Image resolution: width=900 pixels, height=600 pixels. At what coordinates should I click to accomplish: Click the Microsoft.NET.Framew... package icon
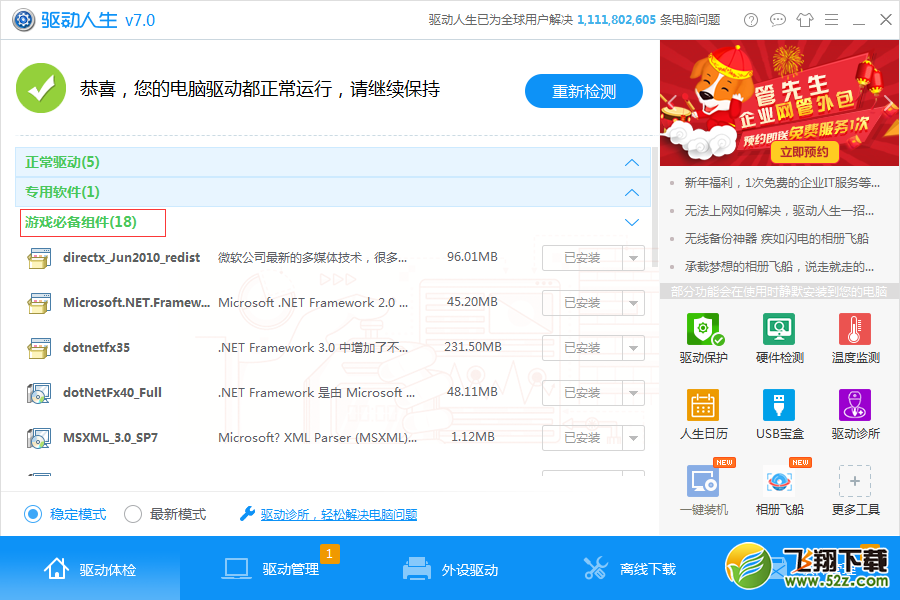(x=39, y=303)
